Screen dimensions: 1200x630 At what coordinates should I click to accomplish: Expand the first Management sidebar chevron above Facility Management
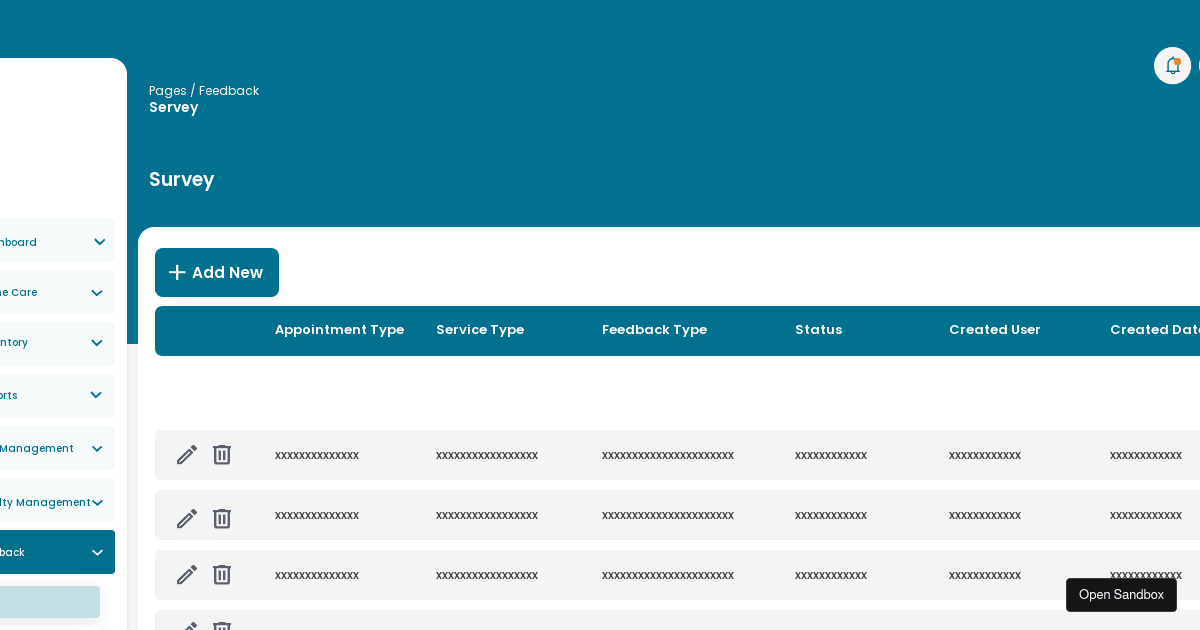97,449
